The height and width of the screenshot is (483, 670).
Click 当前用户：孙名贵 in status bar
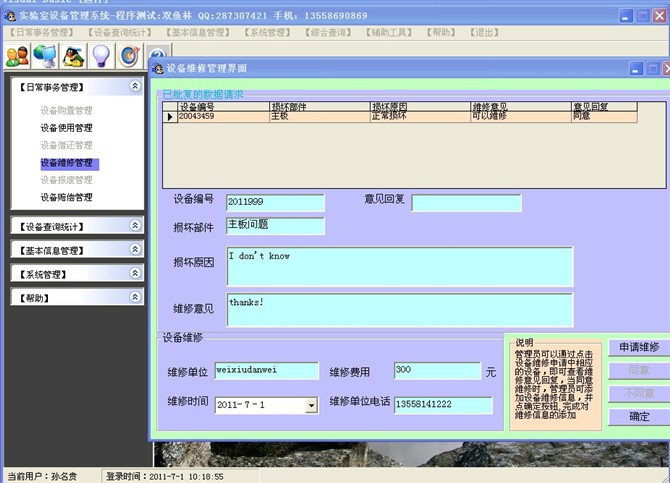pyautogui.click(x=42, y=476)
